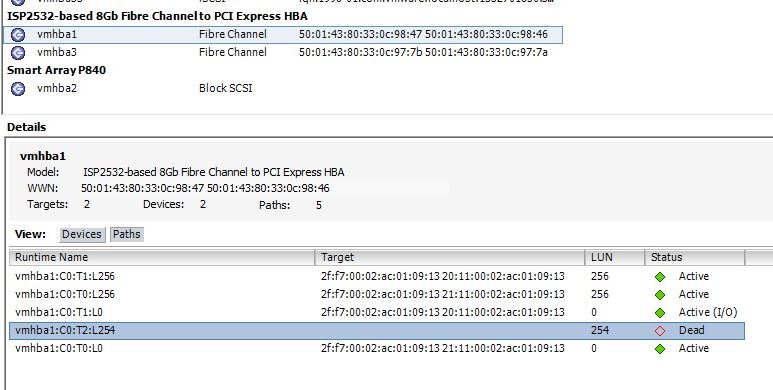Click the green Active status diamond for vmhba1:C0:T0:L256

click(x=660, y=295)
